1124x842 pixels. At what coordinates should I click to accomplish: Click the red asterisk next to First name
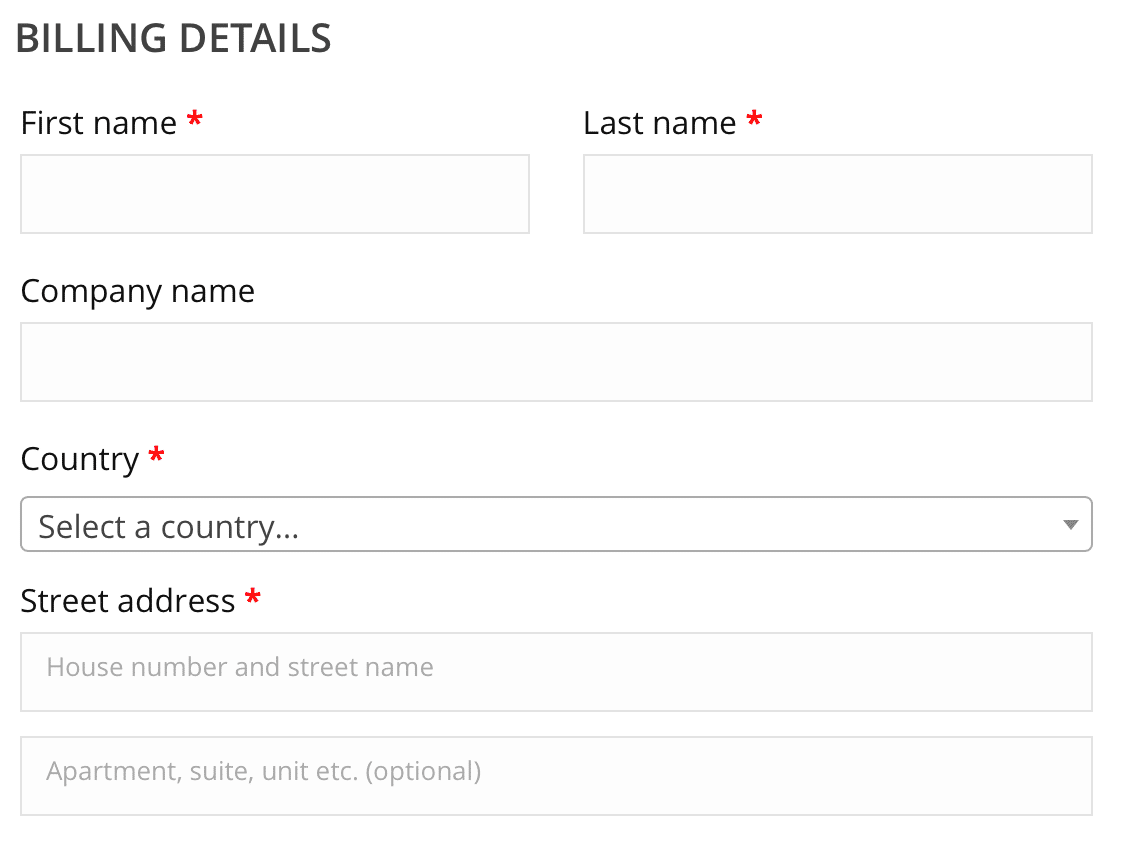(x=195, y=120)
